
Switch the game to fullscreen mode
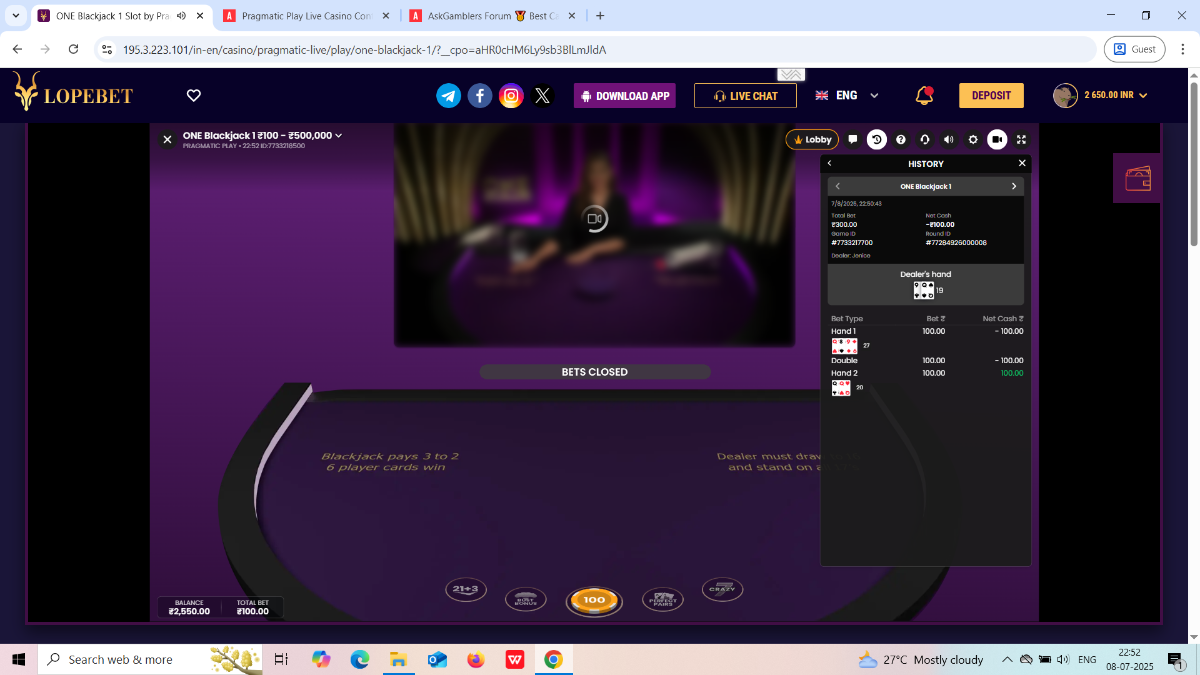coord(1021,140)
